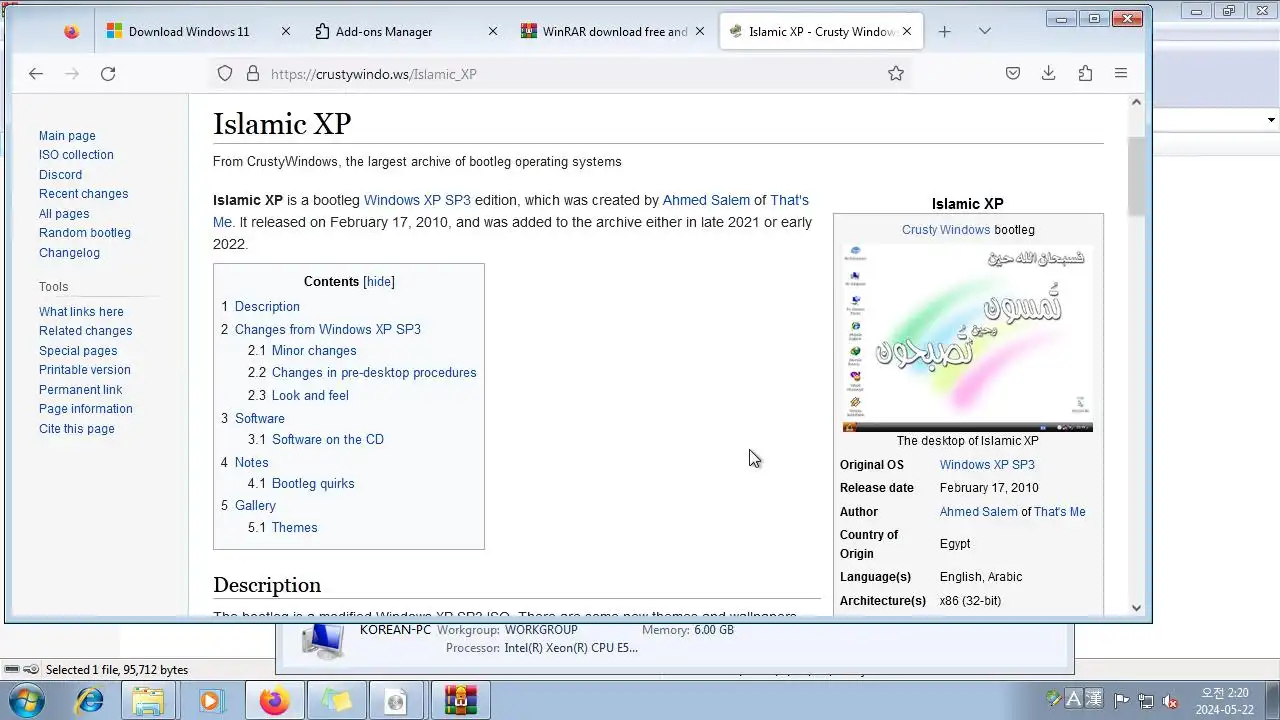Switch to Download Windows 11 tab
Viewport: 1280px width, 720px height.
pyautogui.click(x=198, y=31)
